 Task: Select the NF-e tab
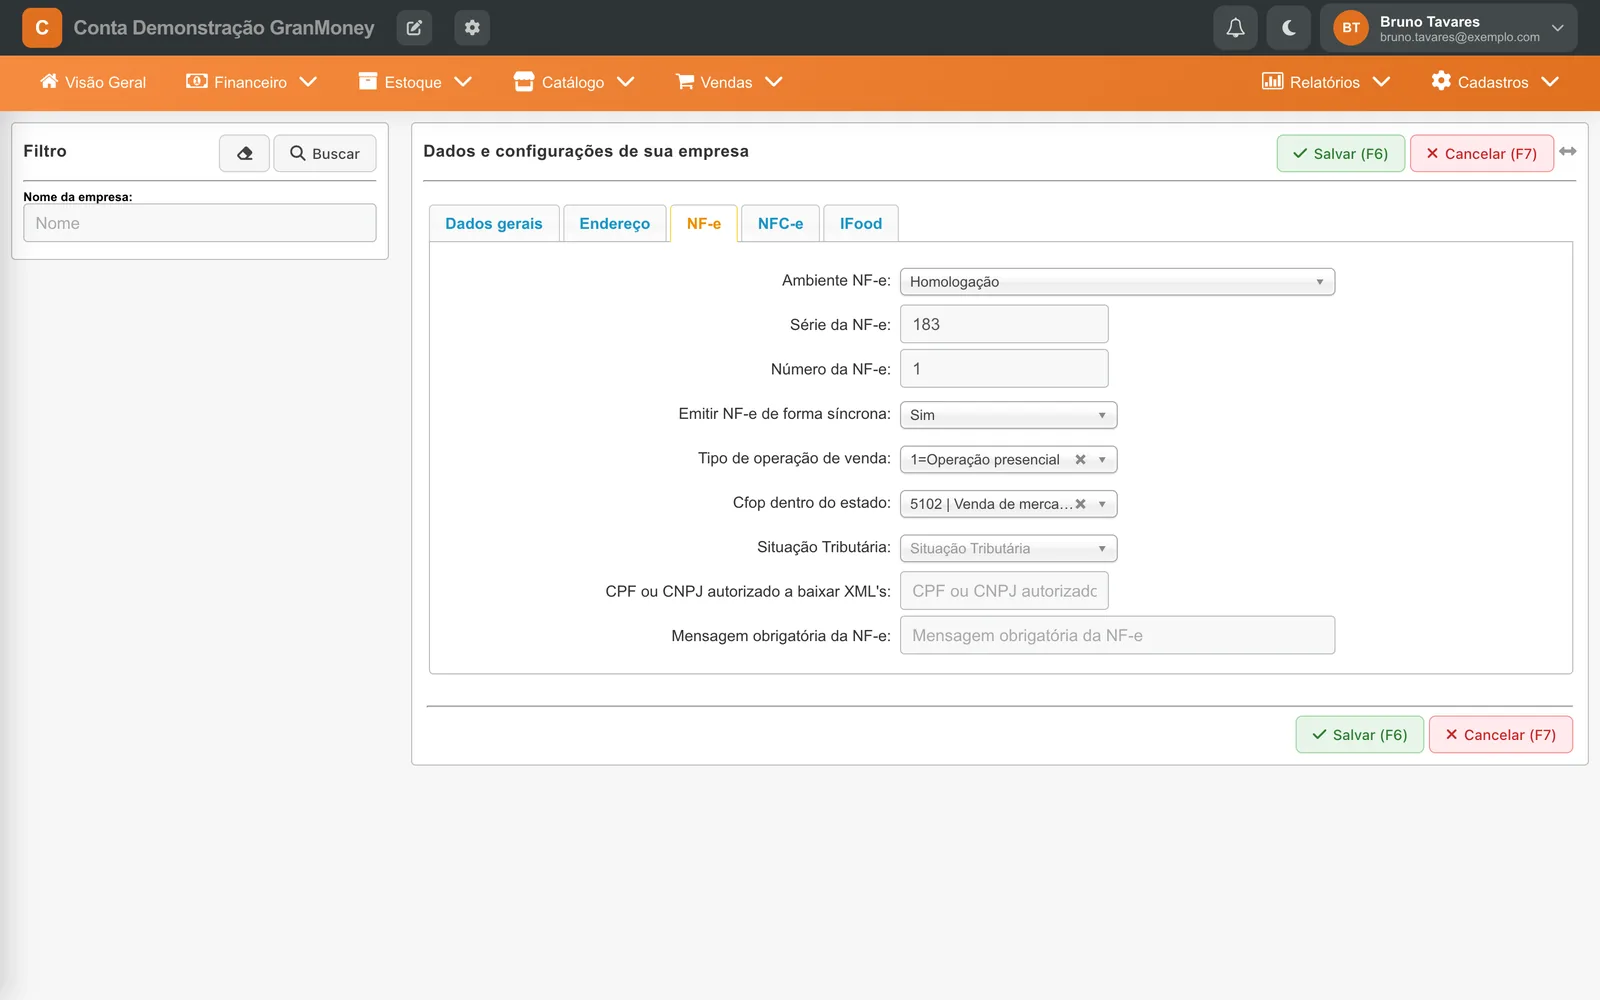coord(704,224)
